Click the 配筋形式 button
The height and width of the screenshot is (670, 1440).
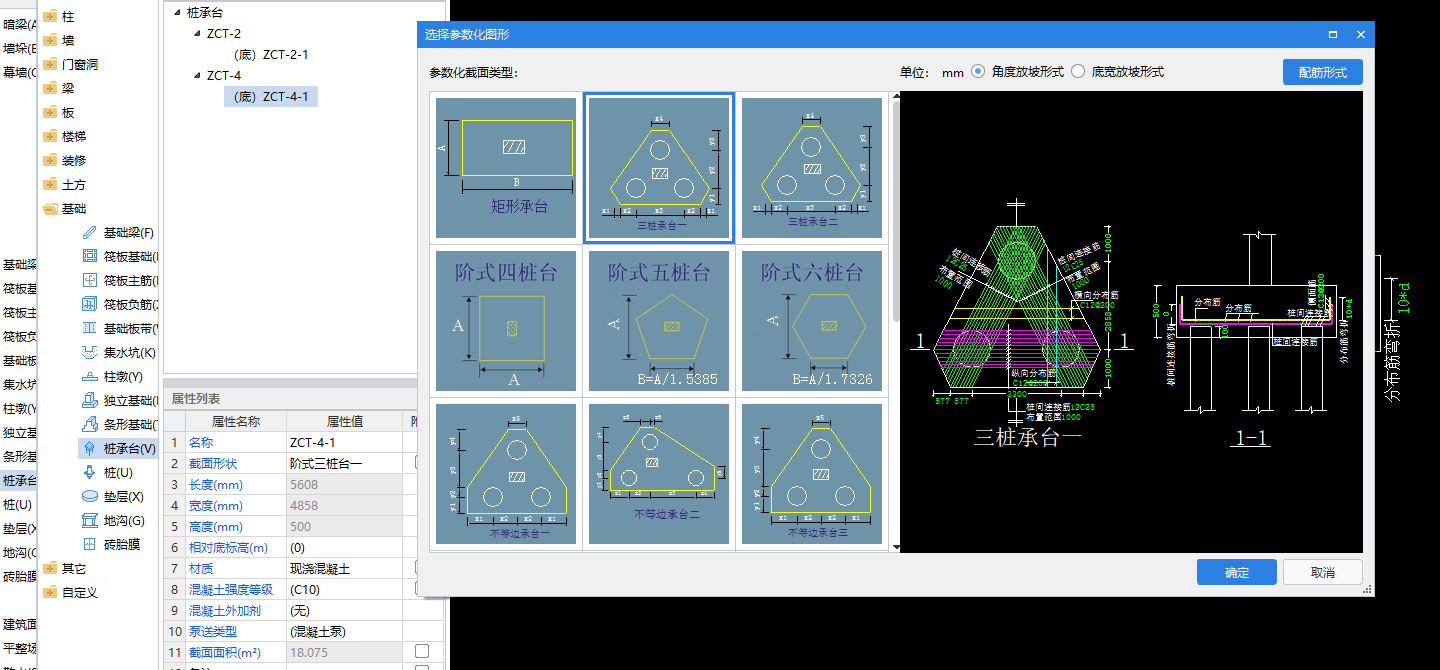click(1323, 73)
